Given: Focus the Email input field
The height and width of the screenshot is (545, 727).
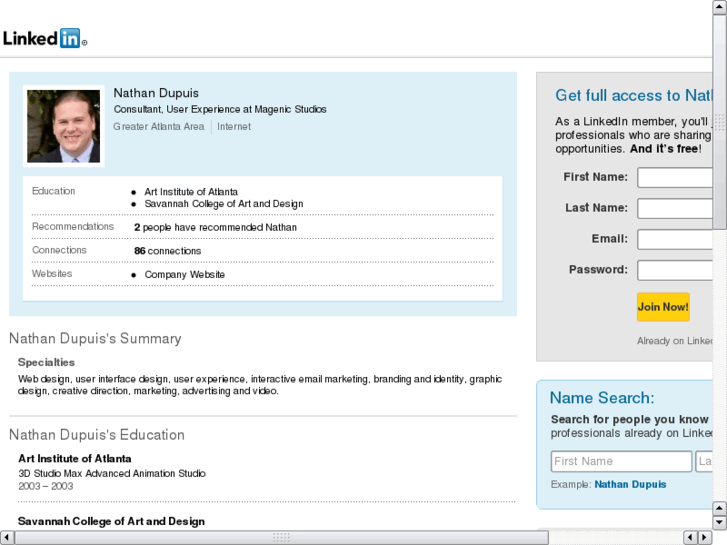Looking at the screenshot, I should tap(675, 239).
